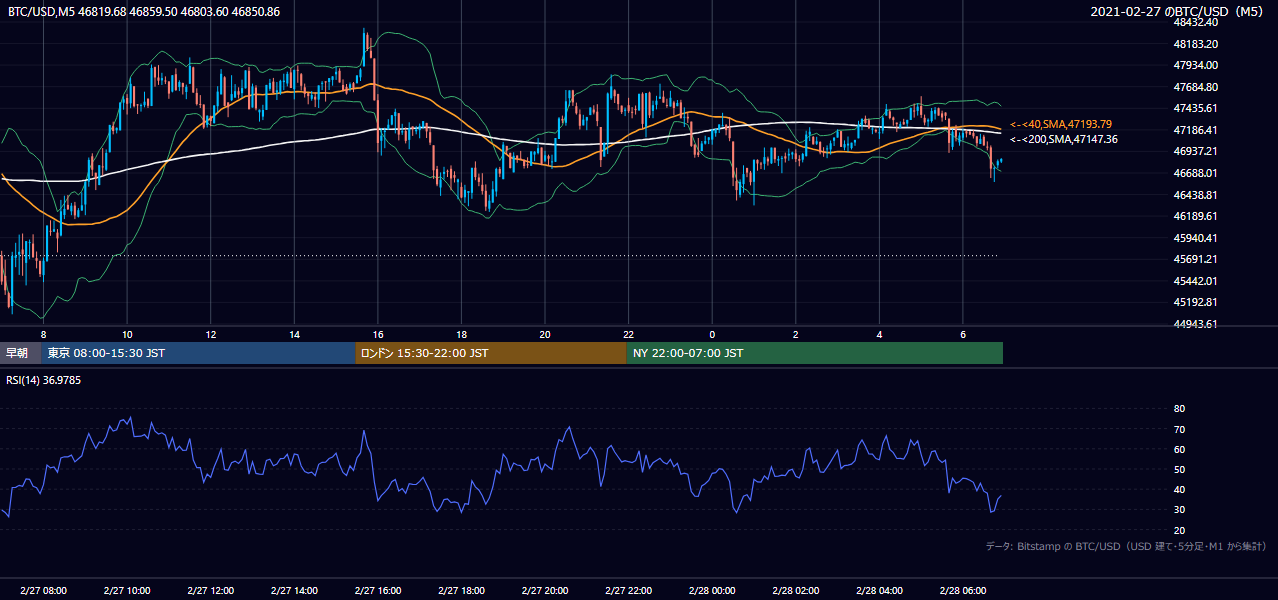The image size is (1278, 600).
Task: Click the BTC/USD,M5 price header text
Action: pyautogui.click(x=144, y=12)
